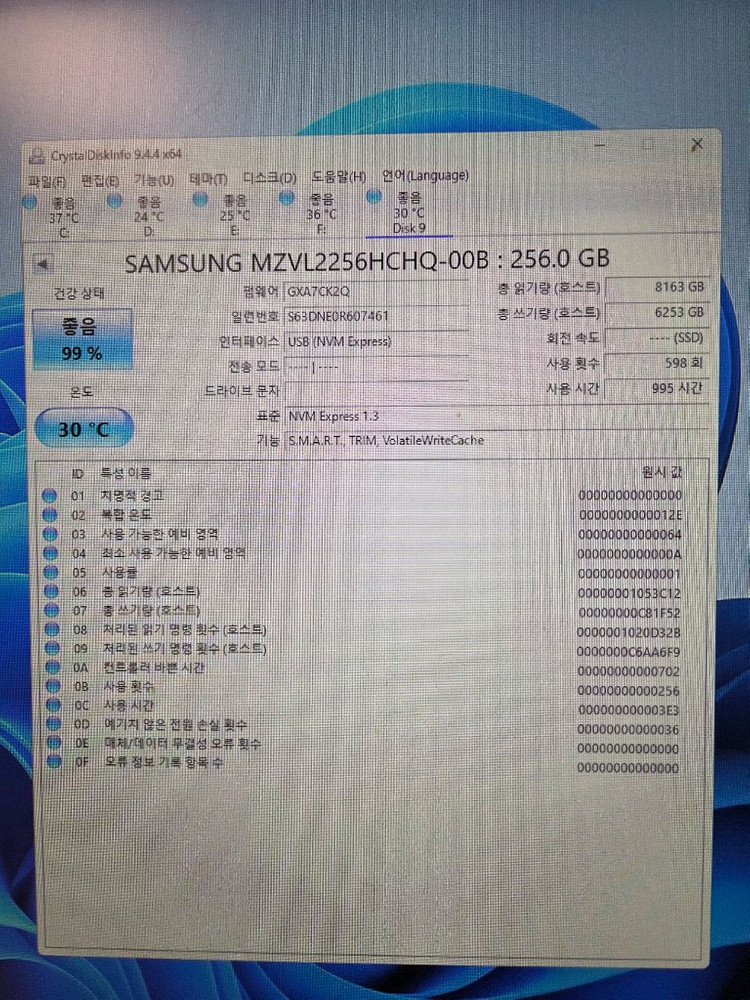Click the firmware field GXA7CK2Q
The width and height of the screenshot is (750, 1000).
[x=376, y=291]
